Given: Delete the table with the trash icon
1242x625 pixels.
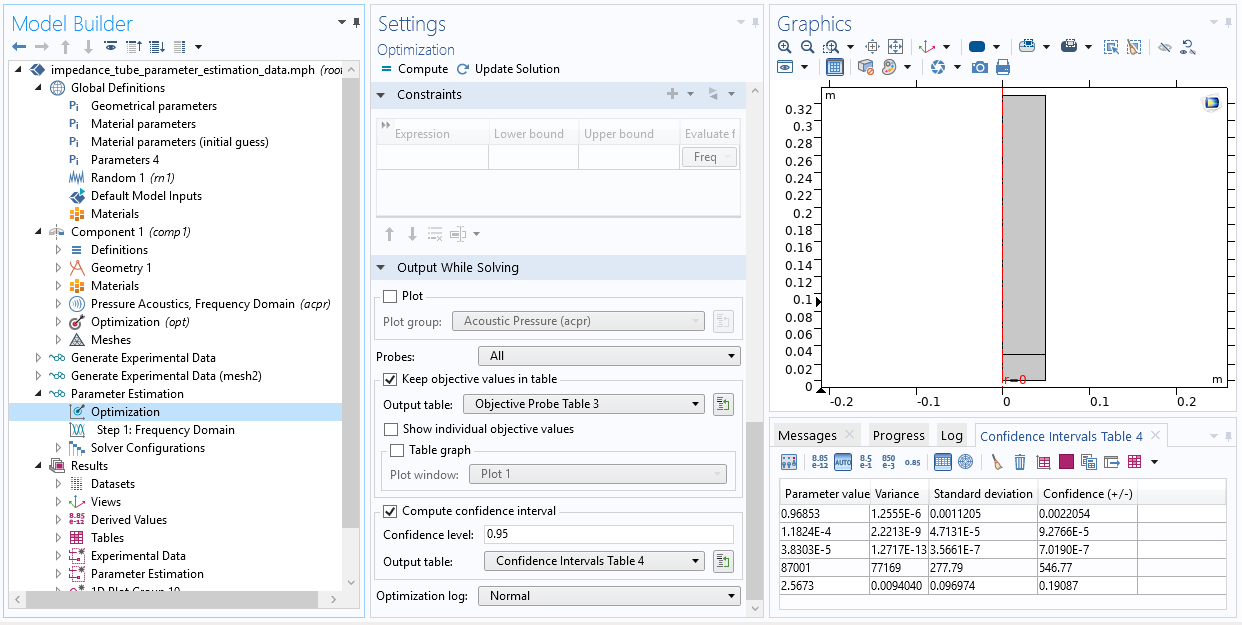Looking at the screenshot, I should 1020,462.
